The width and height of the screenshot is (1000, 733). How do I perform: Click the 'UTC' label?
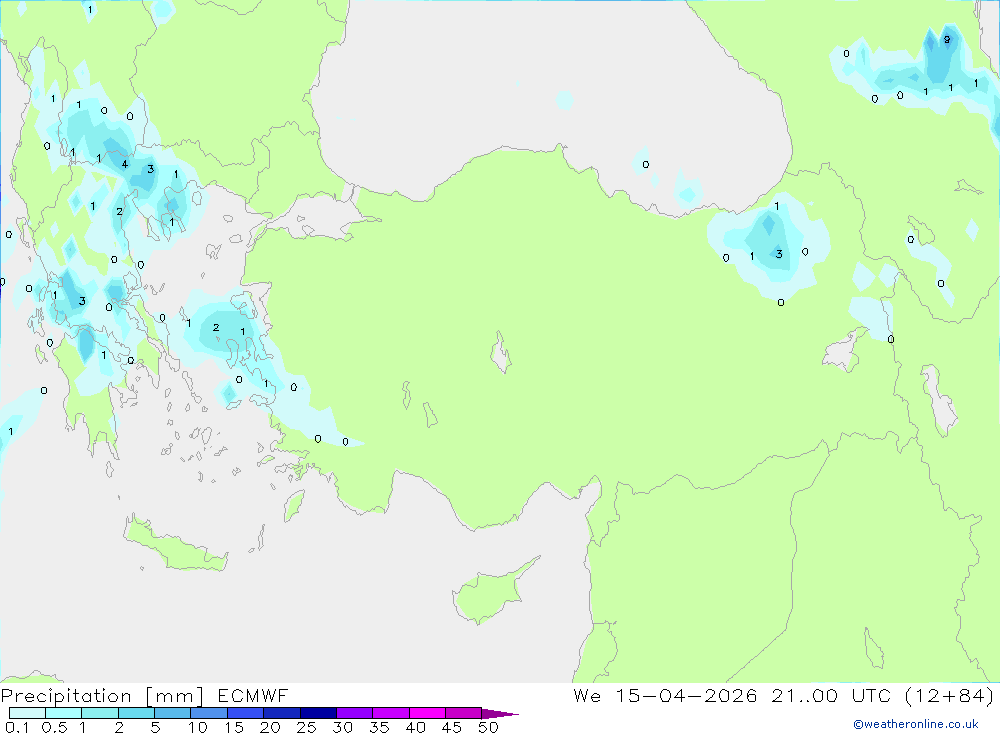click(x=871, y=695)
